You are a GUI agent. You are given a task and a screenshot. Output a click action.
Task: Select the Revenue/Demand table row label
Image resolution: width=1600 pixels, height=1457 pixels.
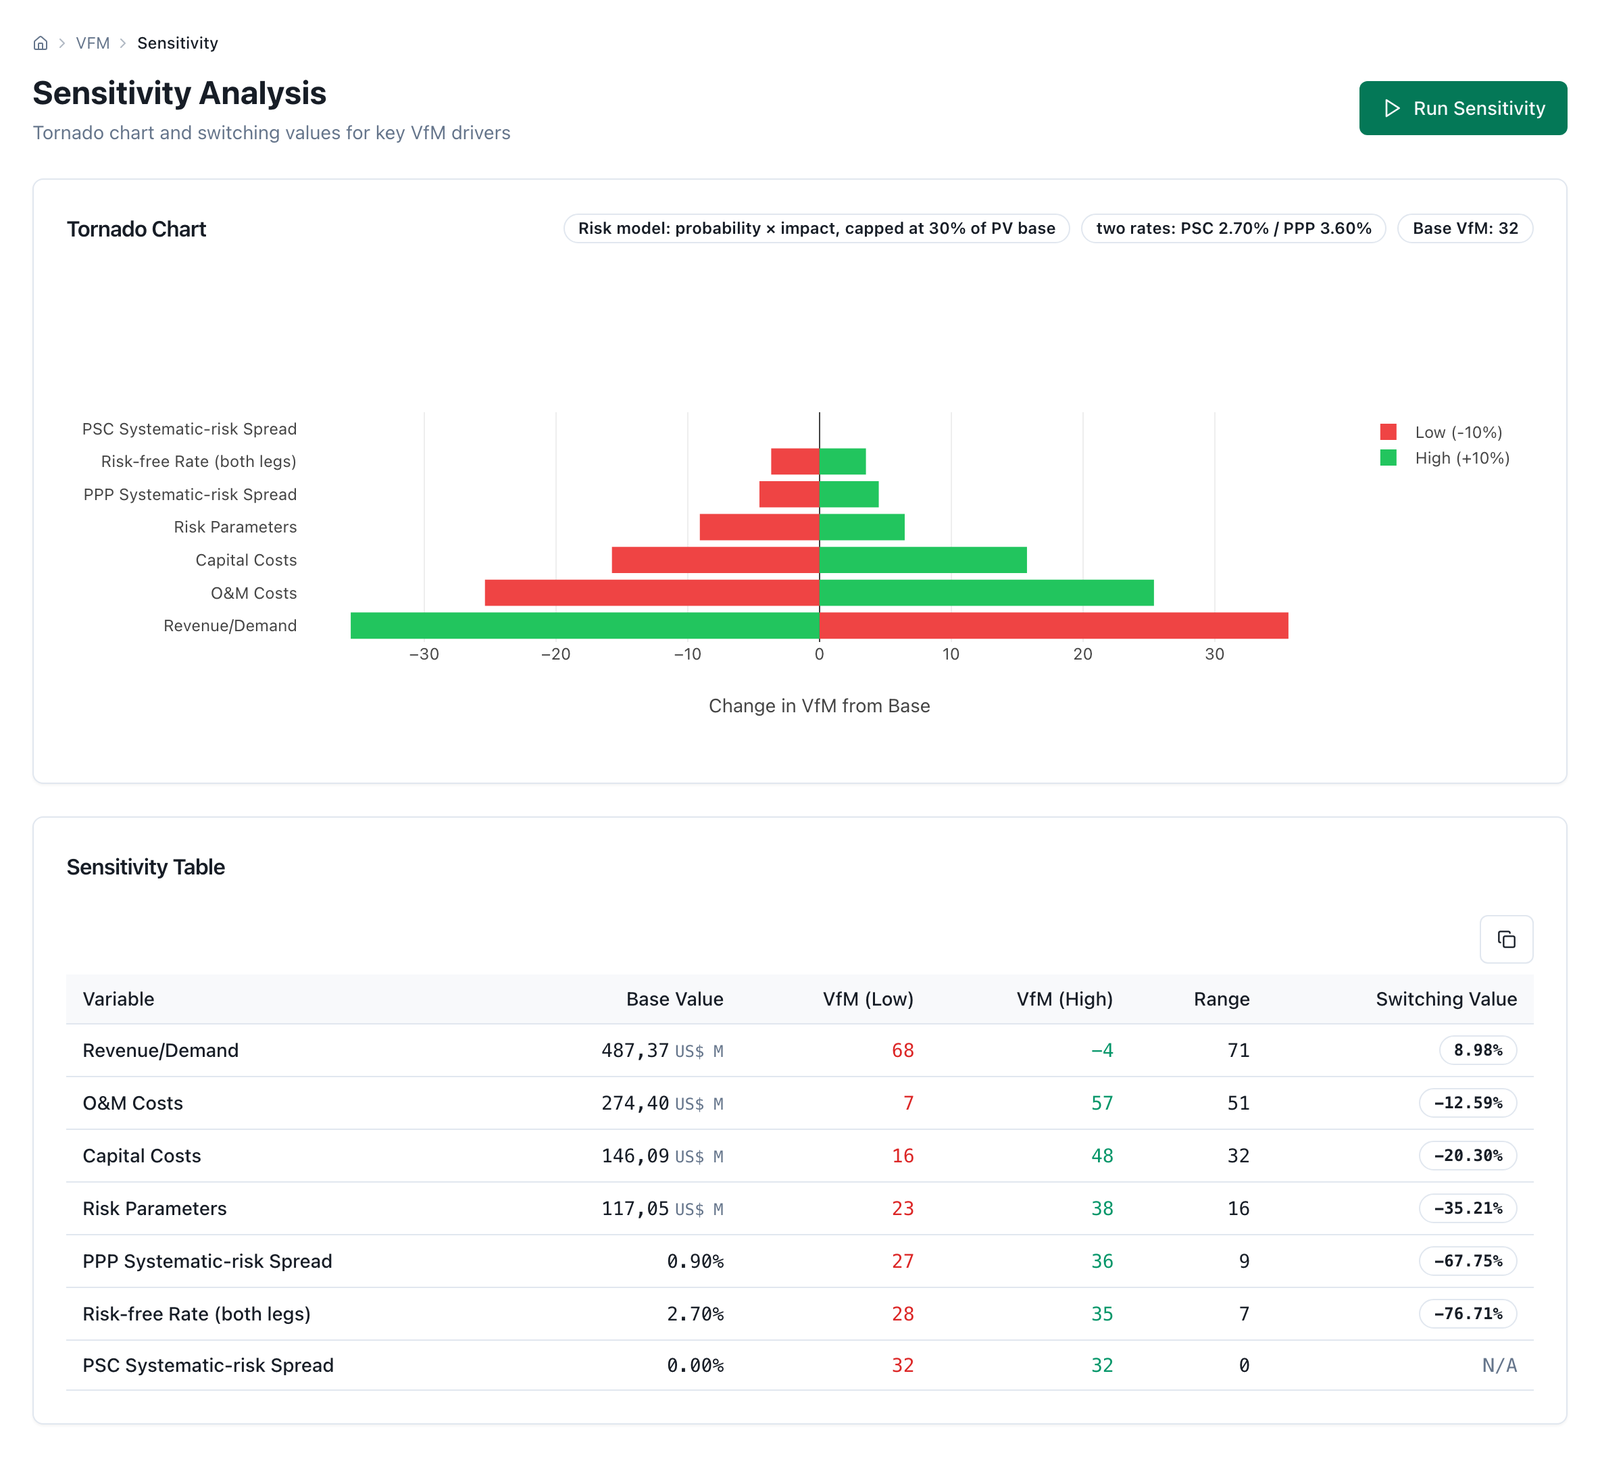161,1050
